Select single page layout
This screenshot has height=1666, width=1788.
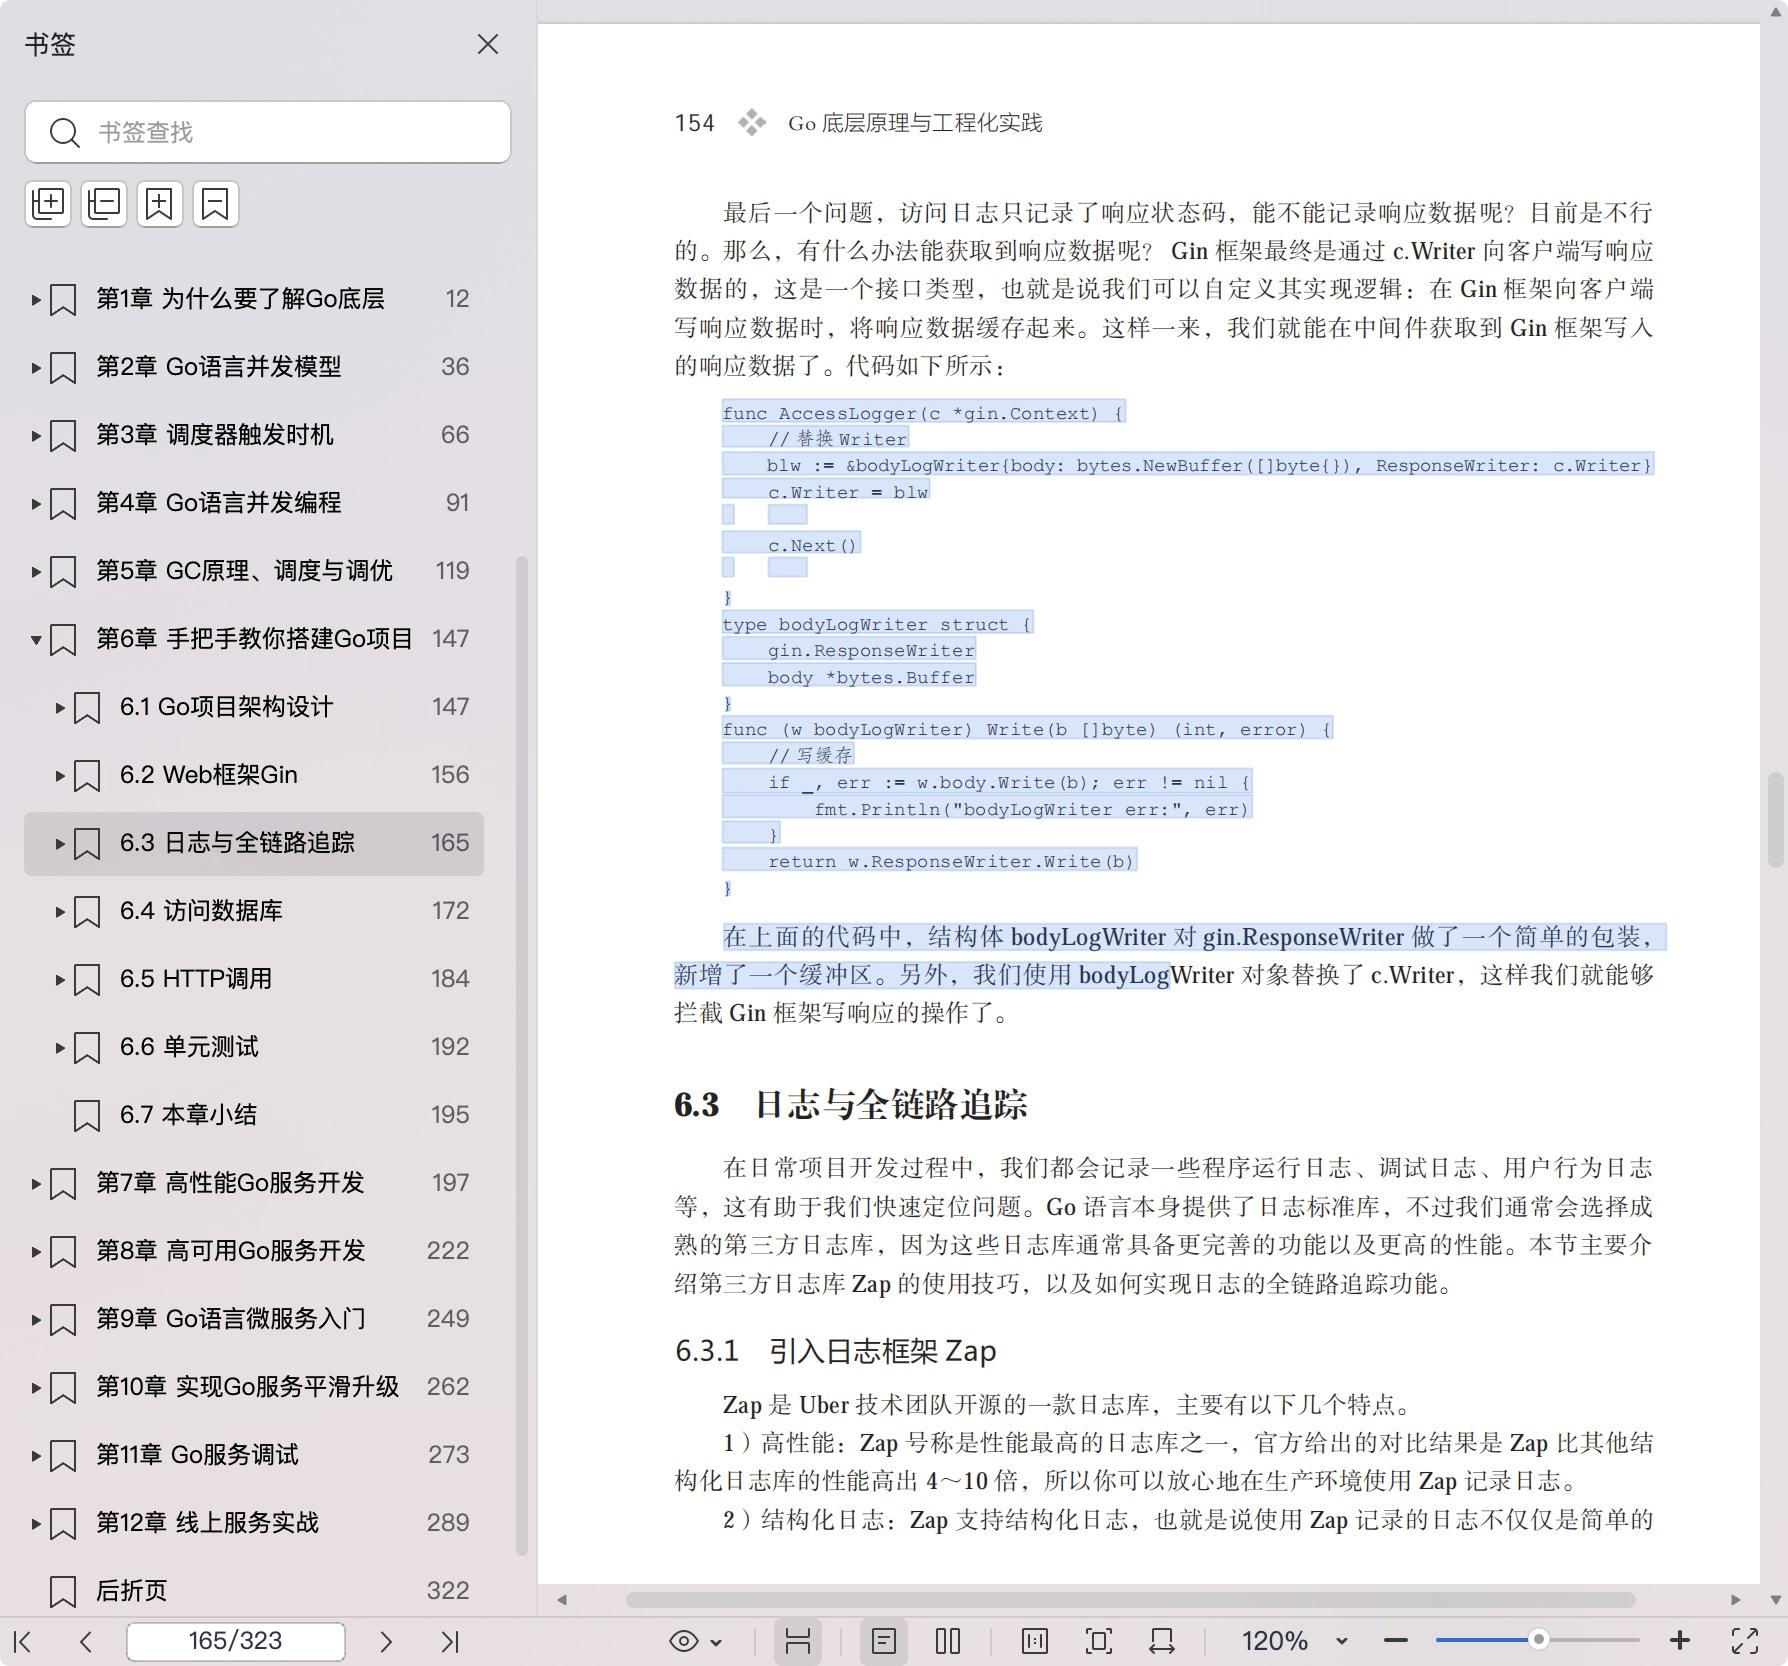[884, 1641]
